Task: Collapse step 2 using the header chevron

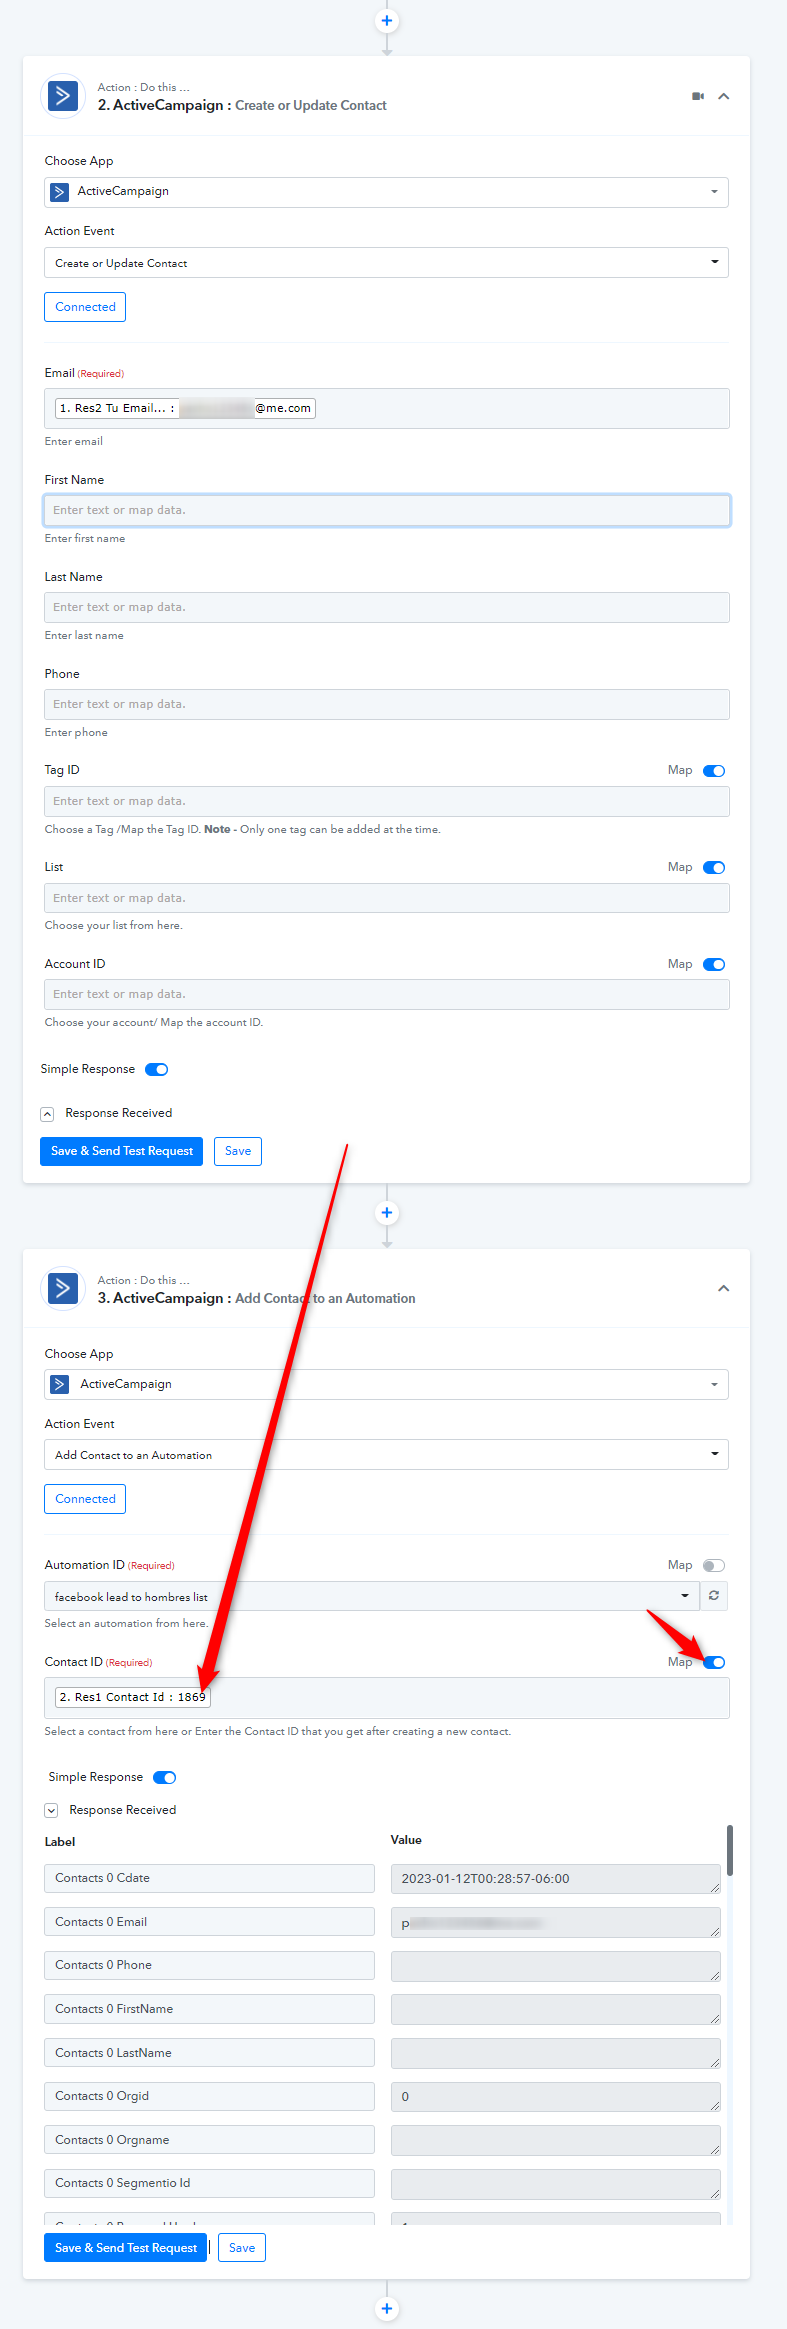Action: coord(724,96)
